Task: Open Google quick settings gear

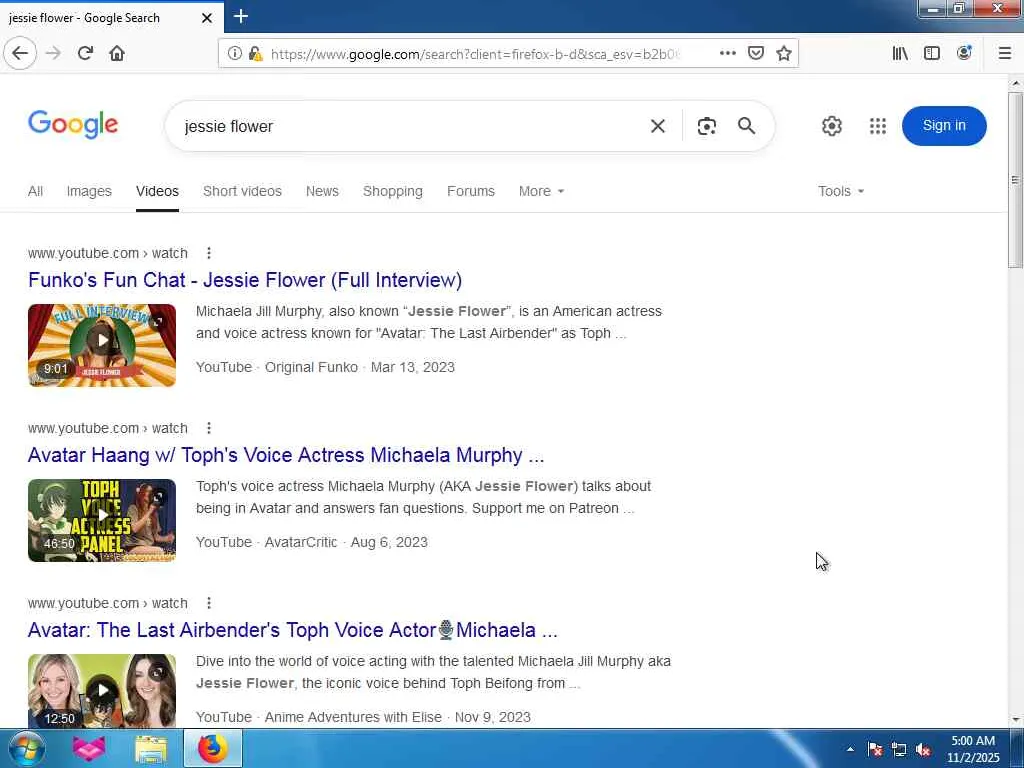Action: click(831, 126)
